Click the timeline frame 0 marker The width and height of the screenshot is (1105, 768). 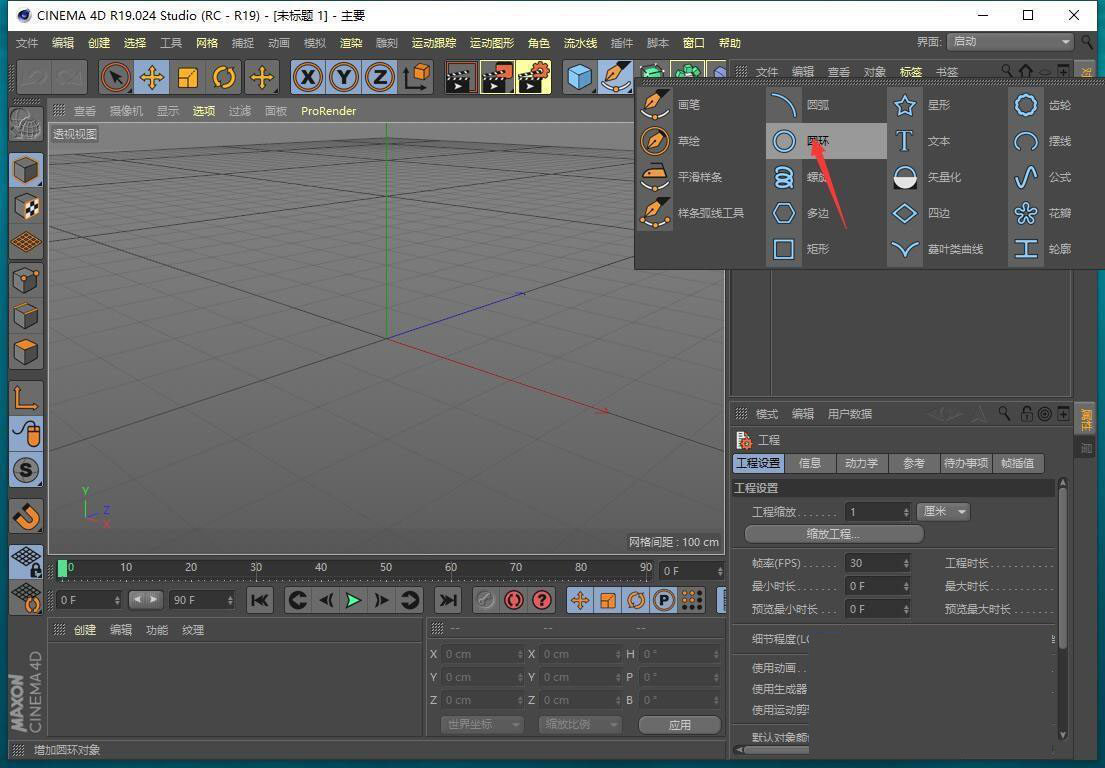tap(63, 568)
